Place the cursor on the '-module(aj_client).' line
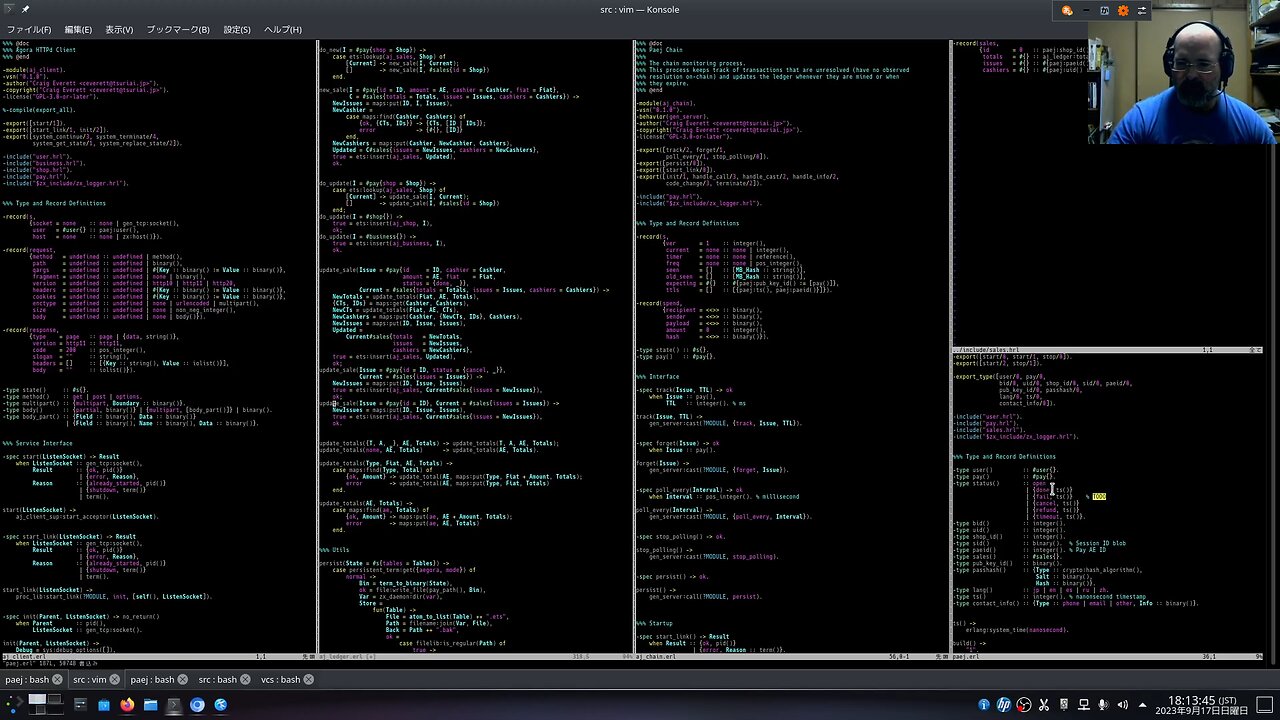The height and width of the screenshot is (720, 1280). pyautogui.click(x=33, y=70)
